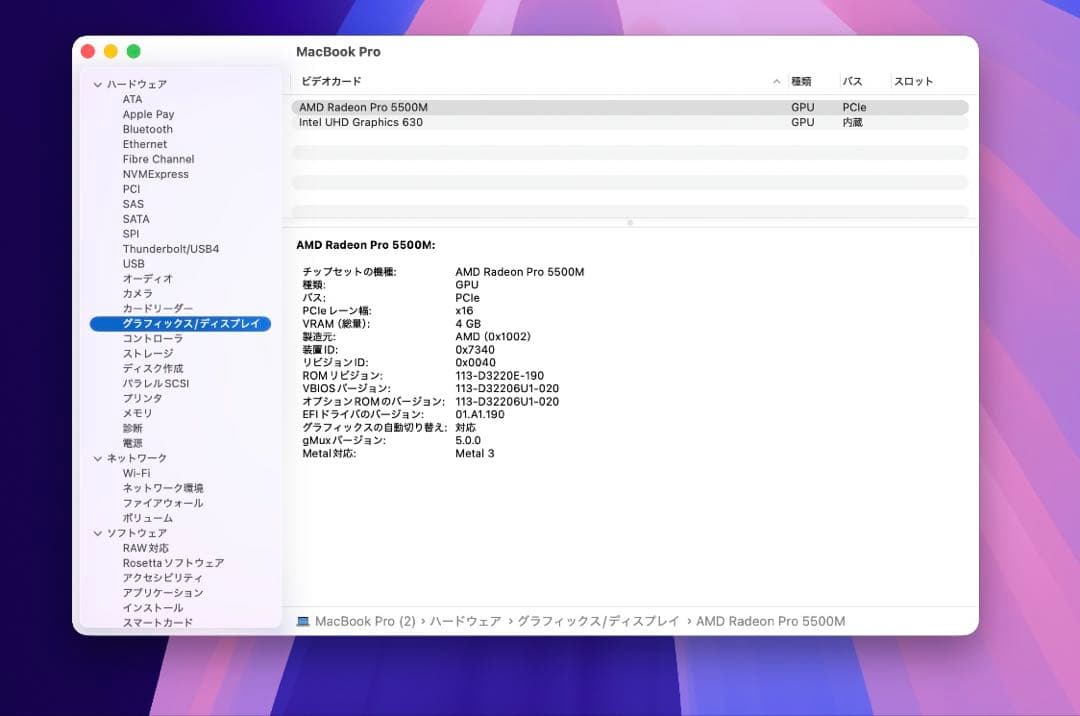
Task: Sort by 種類 column header
Action: point(801,81)
